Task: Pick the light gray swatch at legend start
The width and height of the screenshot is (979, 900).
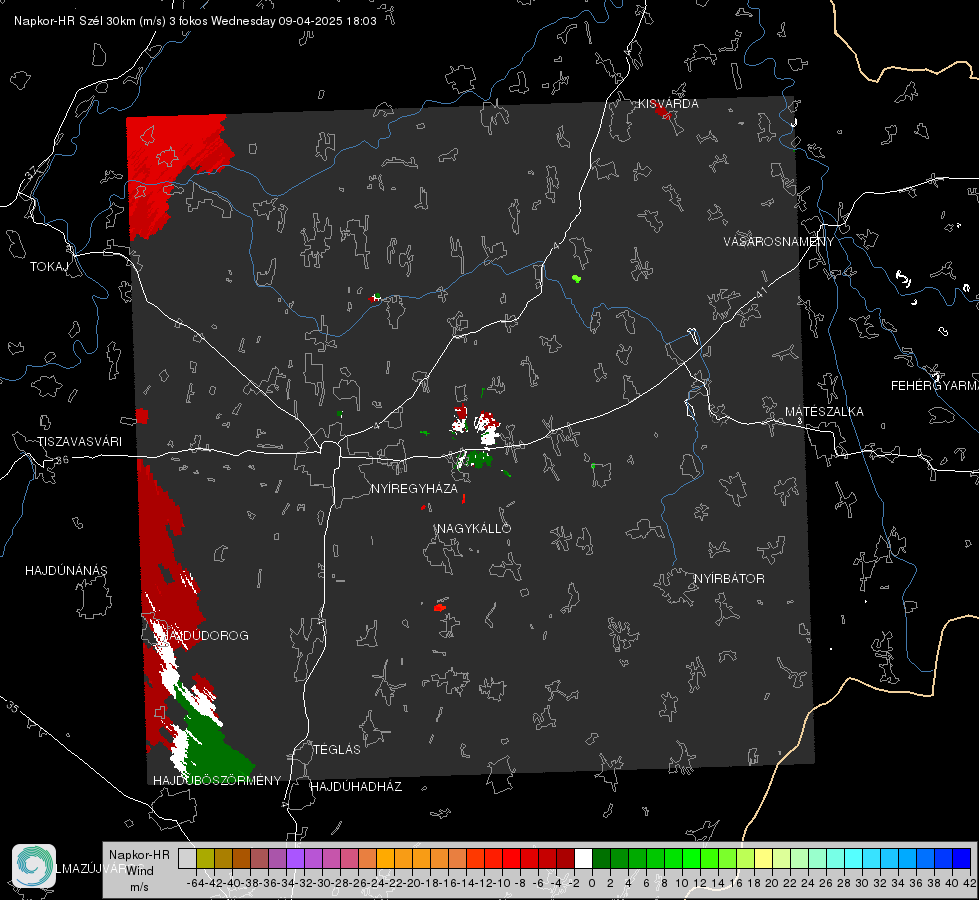Action: pyautogui.click(x=187, y=859)
